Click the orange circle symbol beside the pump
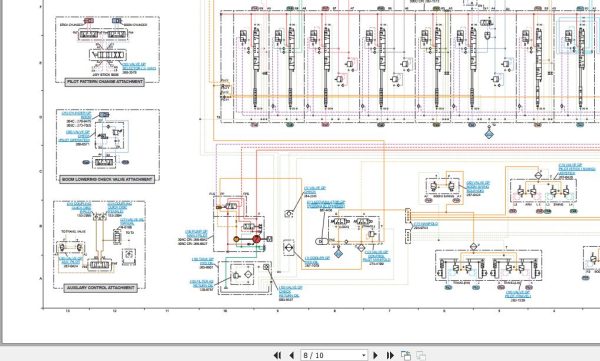Viewport: 600px width, 361px height. (x=236, y=239)
